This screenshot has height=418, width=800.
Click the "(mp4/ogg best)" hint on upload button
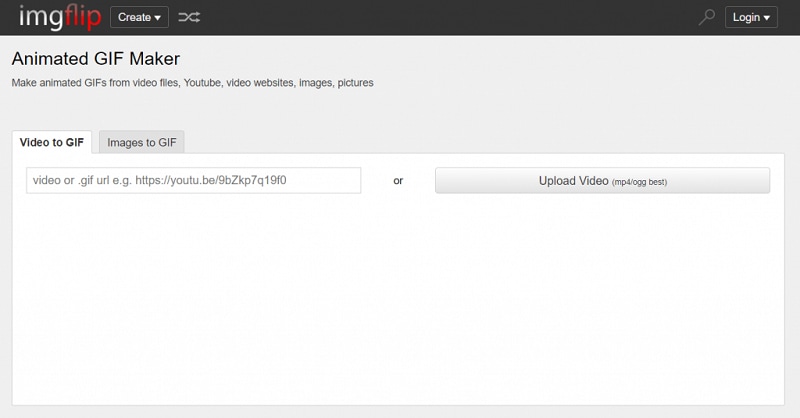[639, 182]
